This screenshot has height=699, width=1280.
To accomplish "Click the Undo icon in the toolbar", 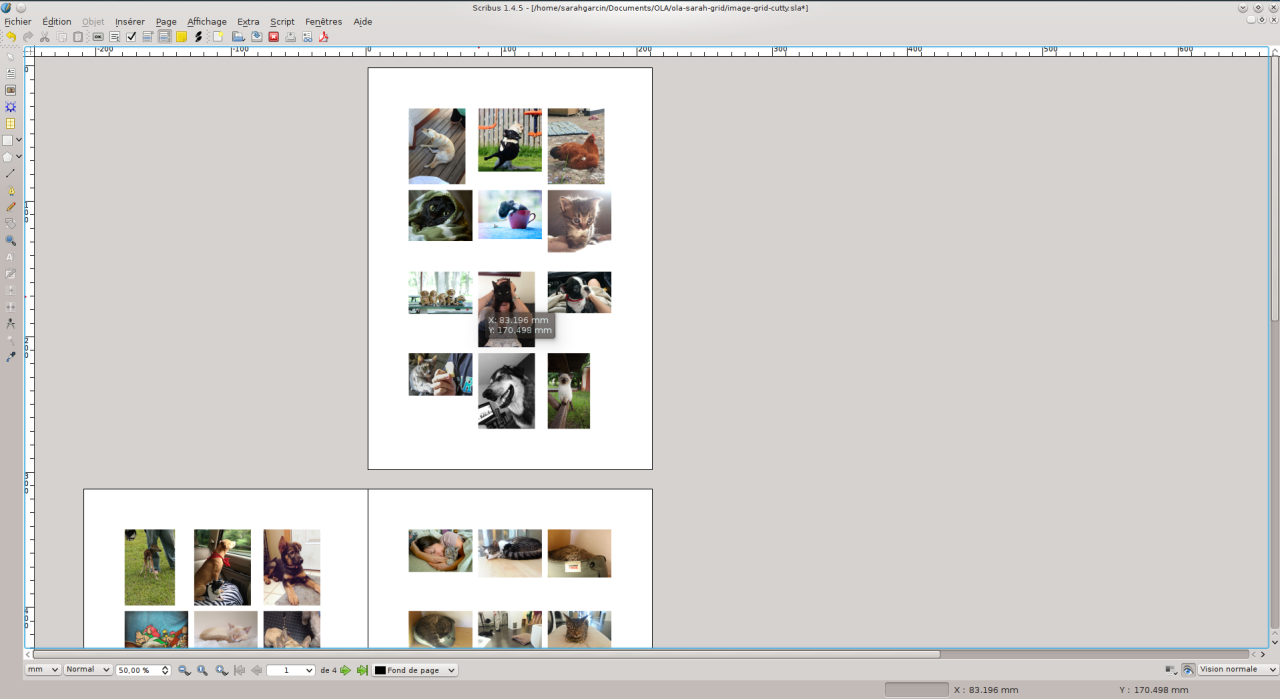I will point(10,37).
